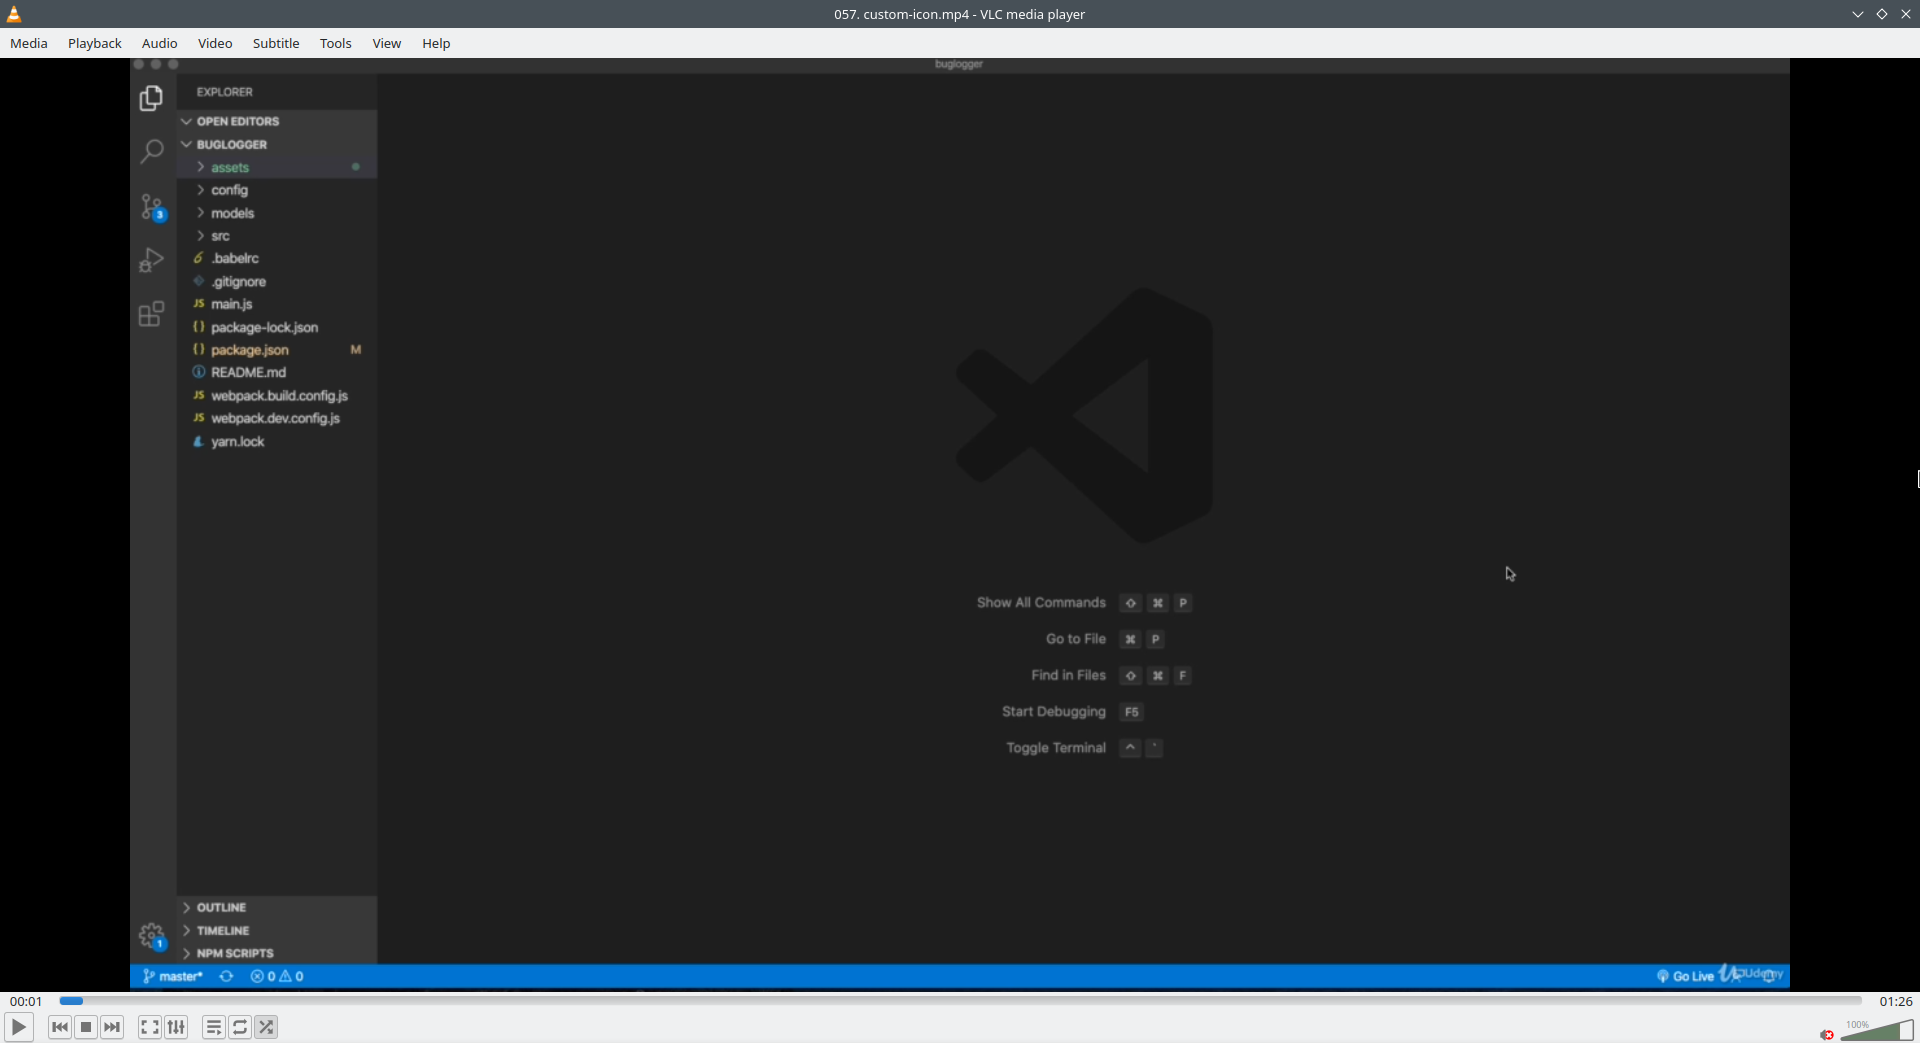Expand the src folder
The height and width of the screenshot is (1043, 1920).
click(x=277, y=236)
